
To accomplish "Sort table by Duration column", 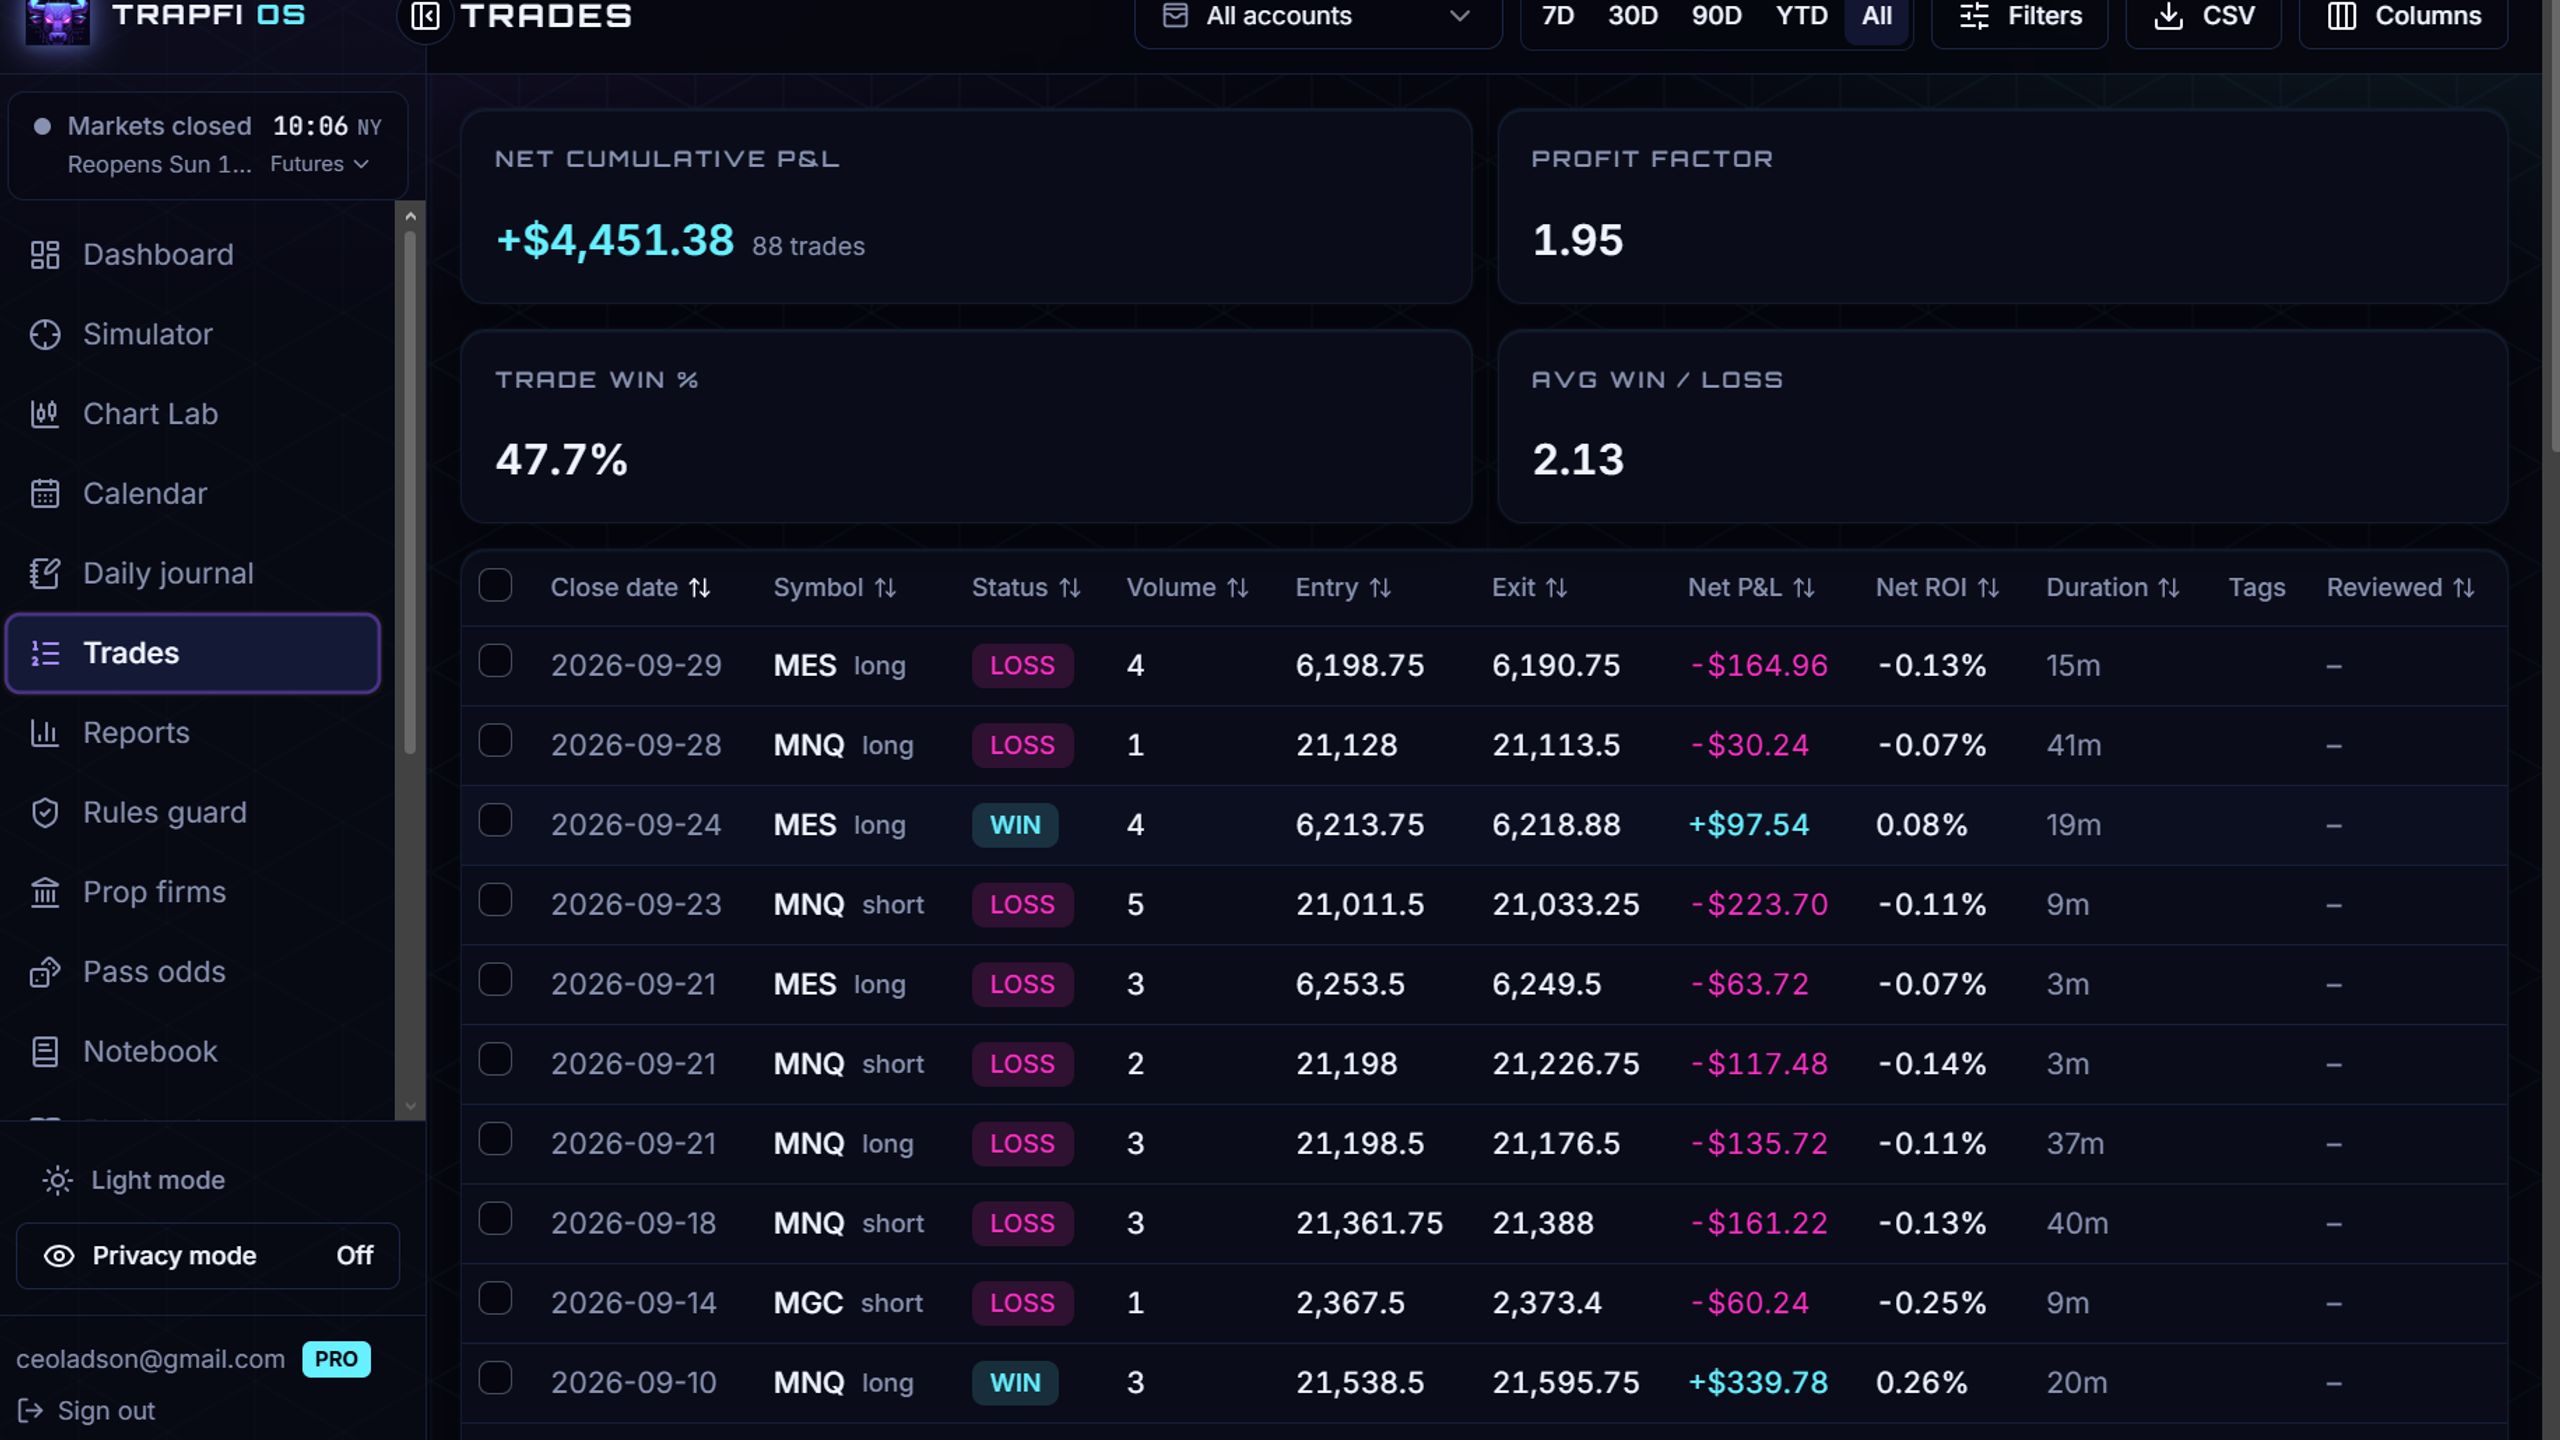I will point(2112,588).
